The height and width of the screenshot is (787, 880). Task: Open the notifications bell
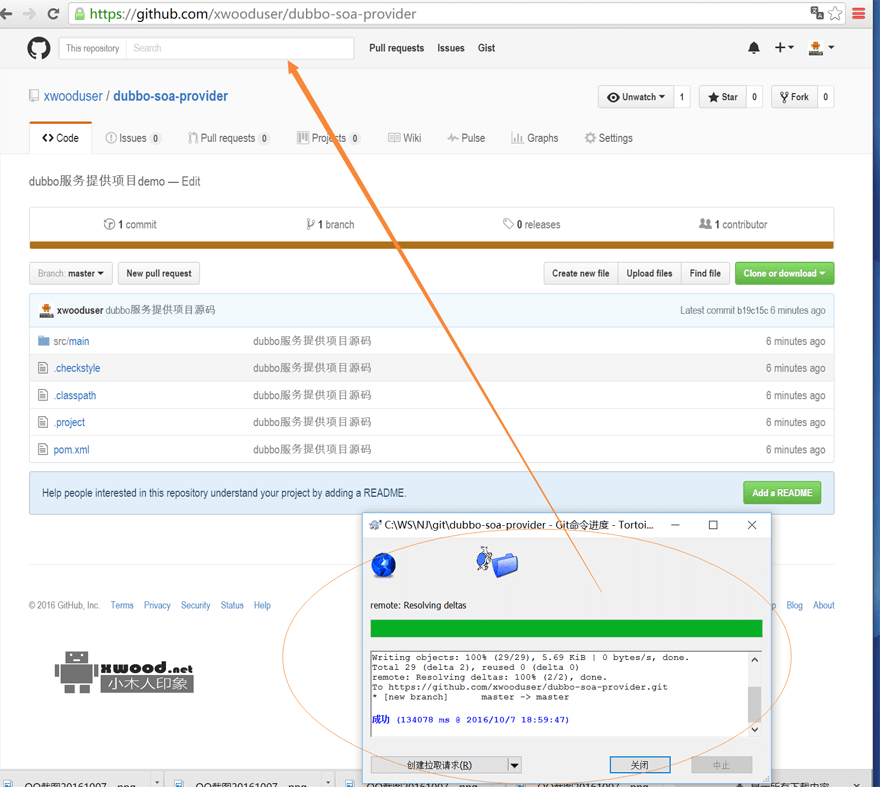(754, 48)
